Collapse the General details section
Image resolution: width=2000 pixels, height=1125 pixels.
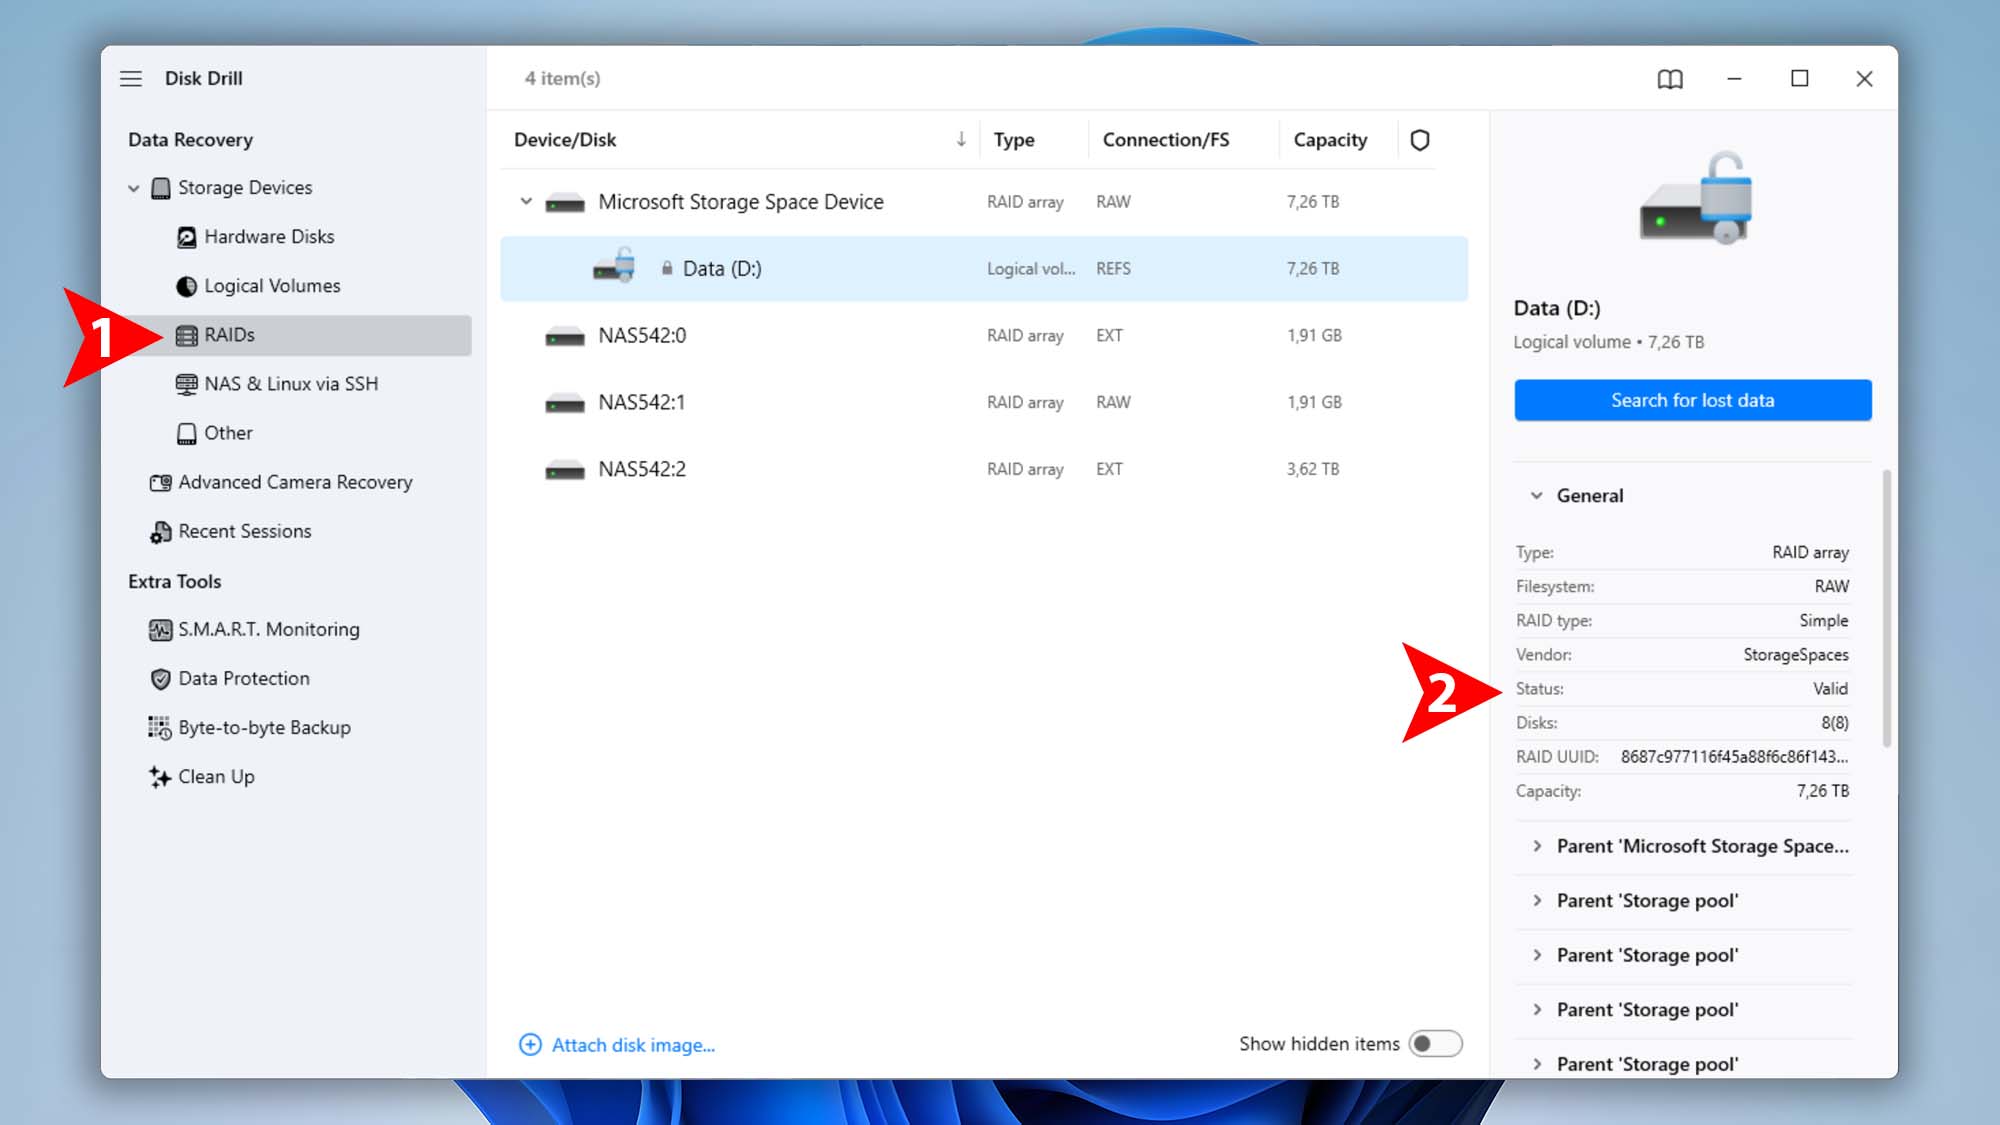1537,496
